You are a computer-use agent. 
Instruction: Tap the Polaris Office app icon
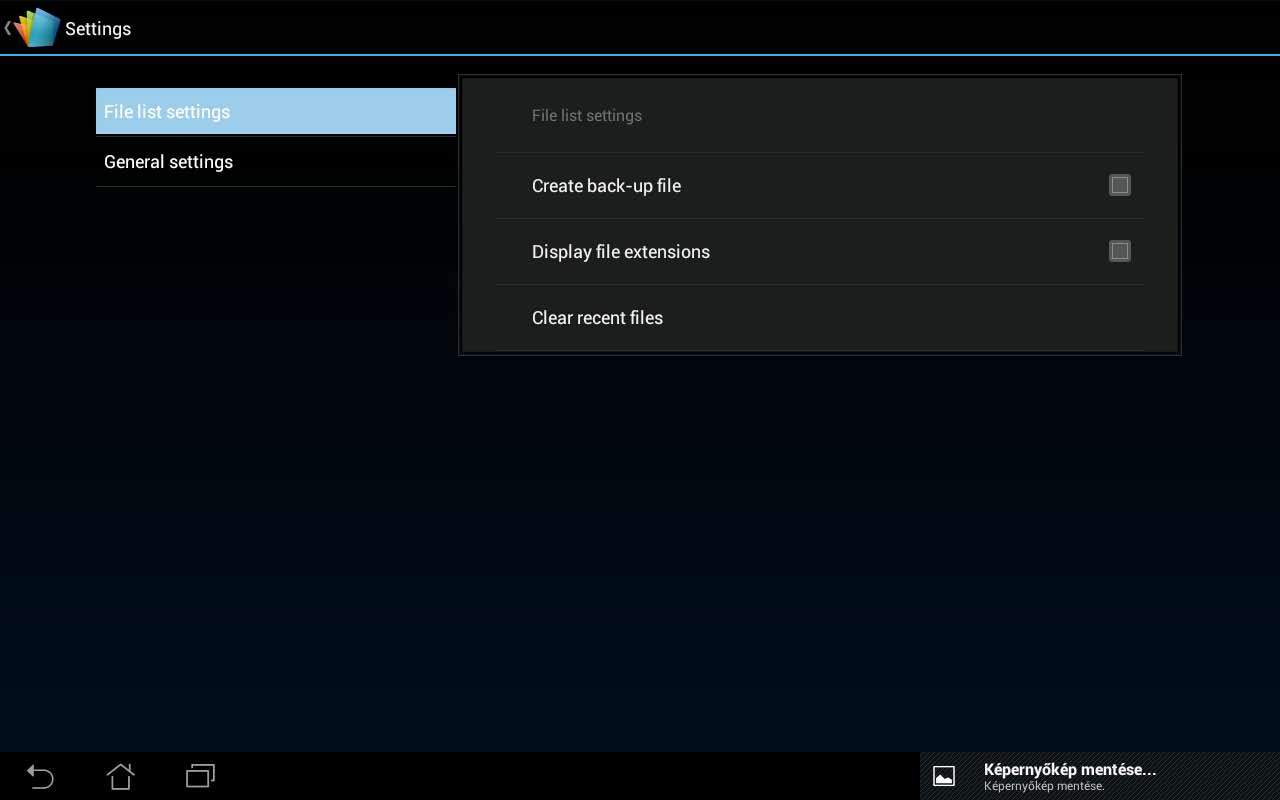[37, 28]
